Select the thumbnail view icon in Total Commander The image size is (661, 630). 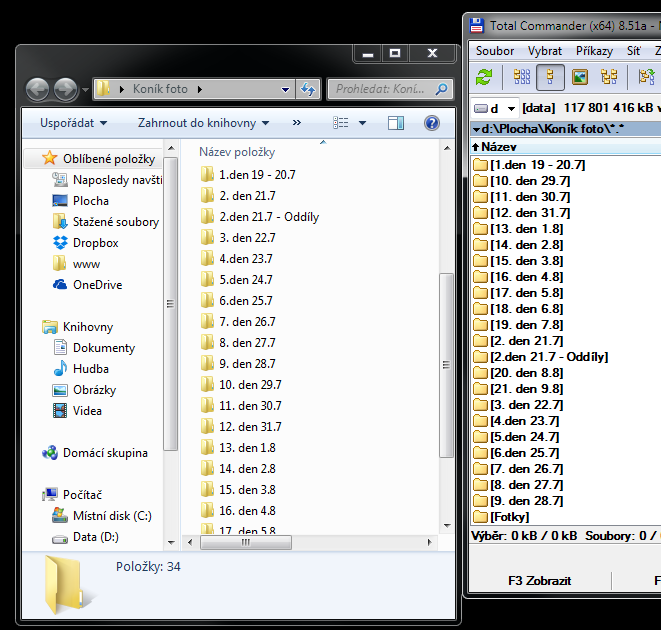point(580,77)
